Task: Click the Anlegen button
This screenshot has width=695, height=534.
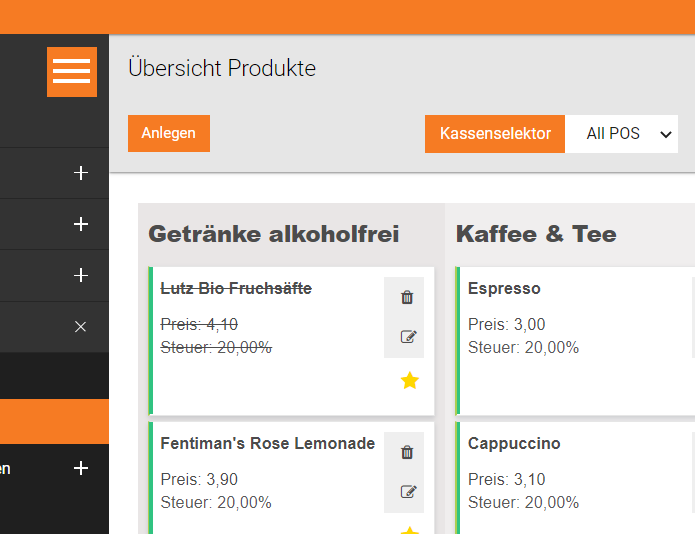Action: tap(169, 133)
